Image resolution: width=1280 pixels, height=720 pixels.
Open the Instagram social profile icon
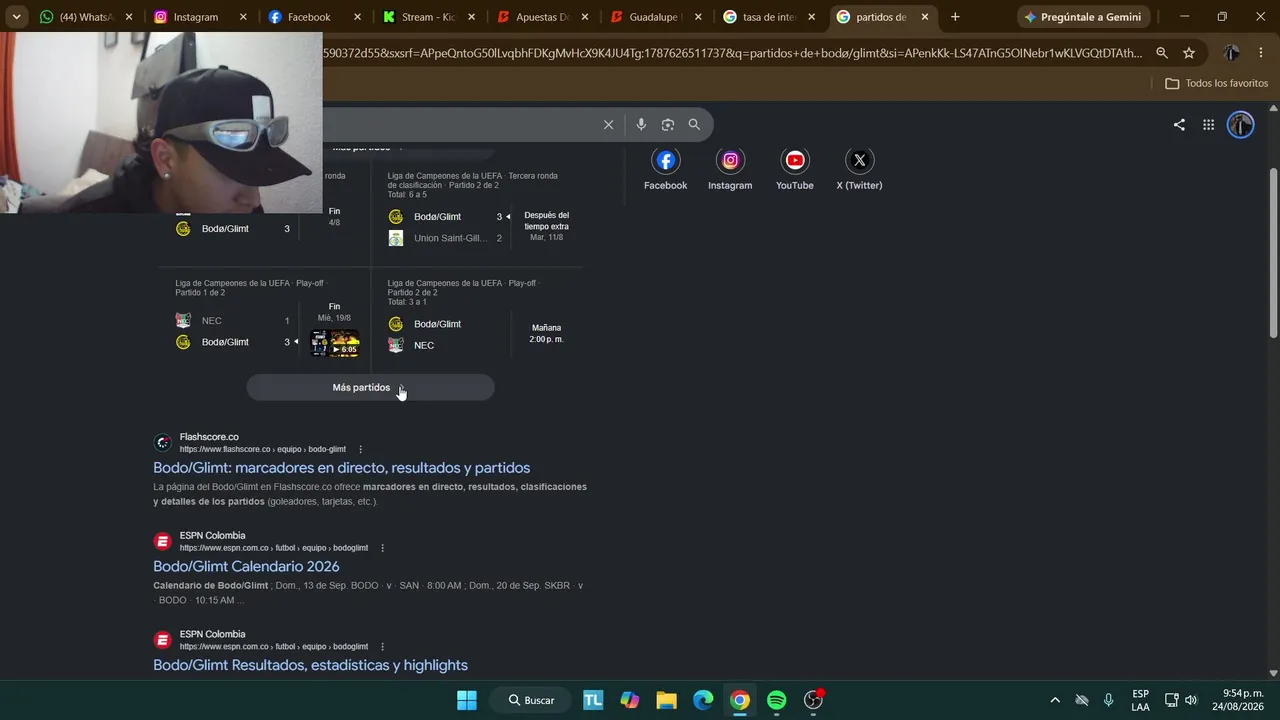tap(730, 161)
